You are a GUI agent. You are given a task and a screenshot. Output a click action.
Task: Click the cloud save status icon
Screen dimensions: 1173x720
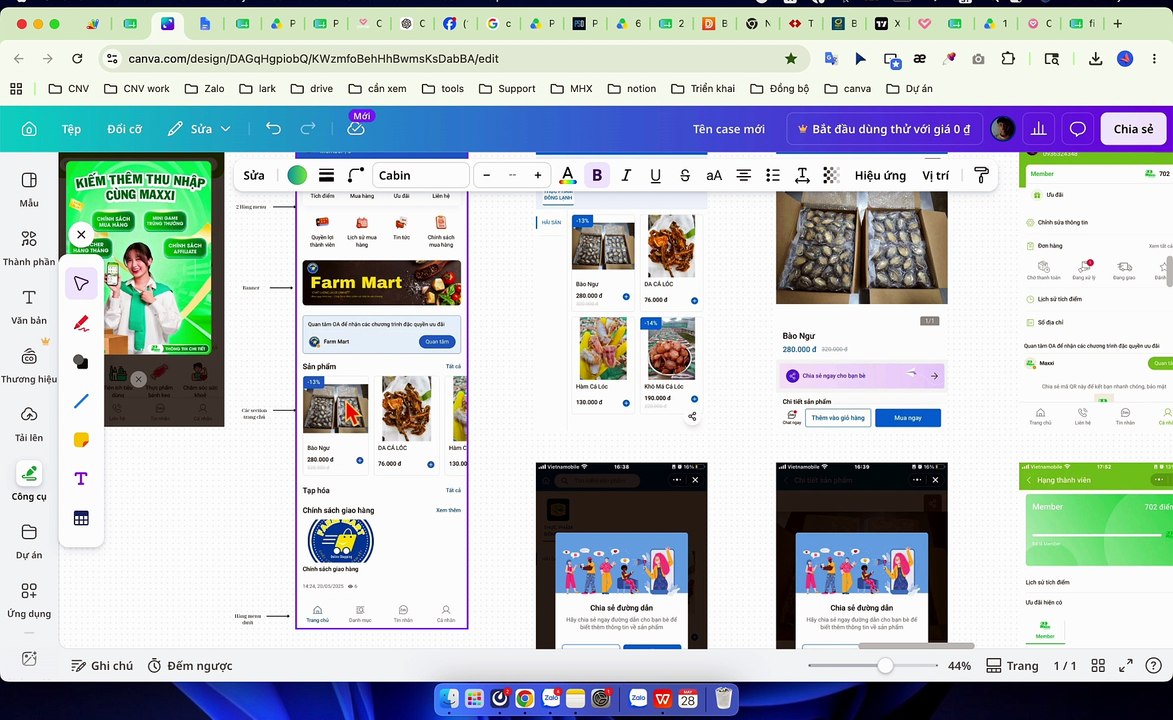pyautogui.click(x=356, y=129)
